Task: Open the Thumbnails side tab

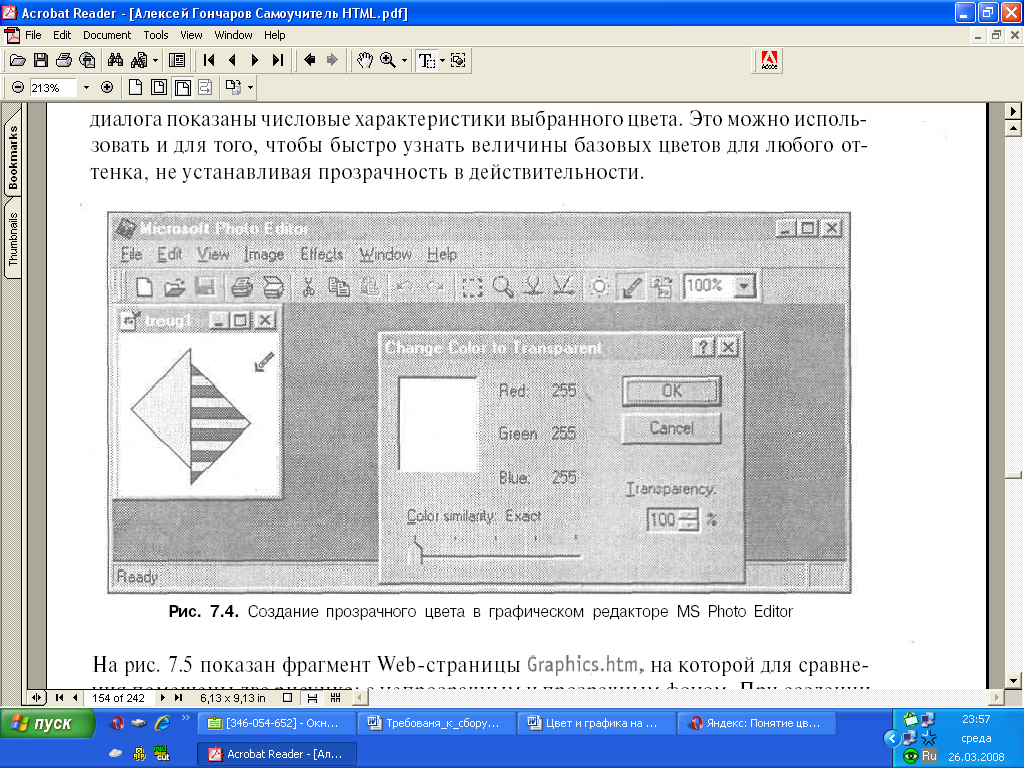Action: tap(13, 238)
